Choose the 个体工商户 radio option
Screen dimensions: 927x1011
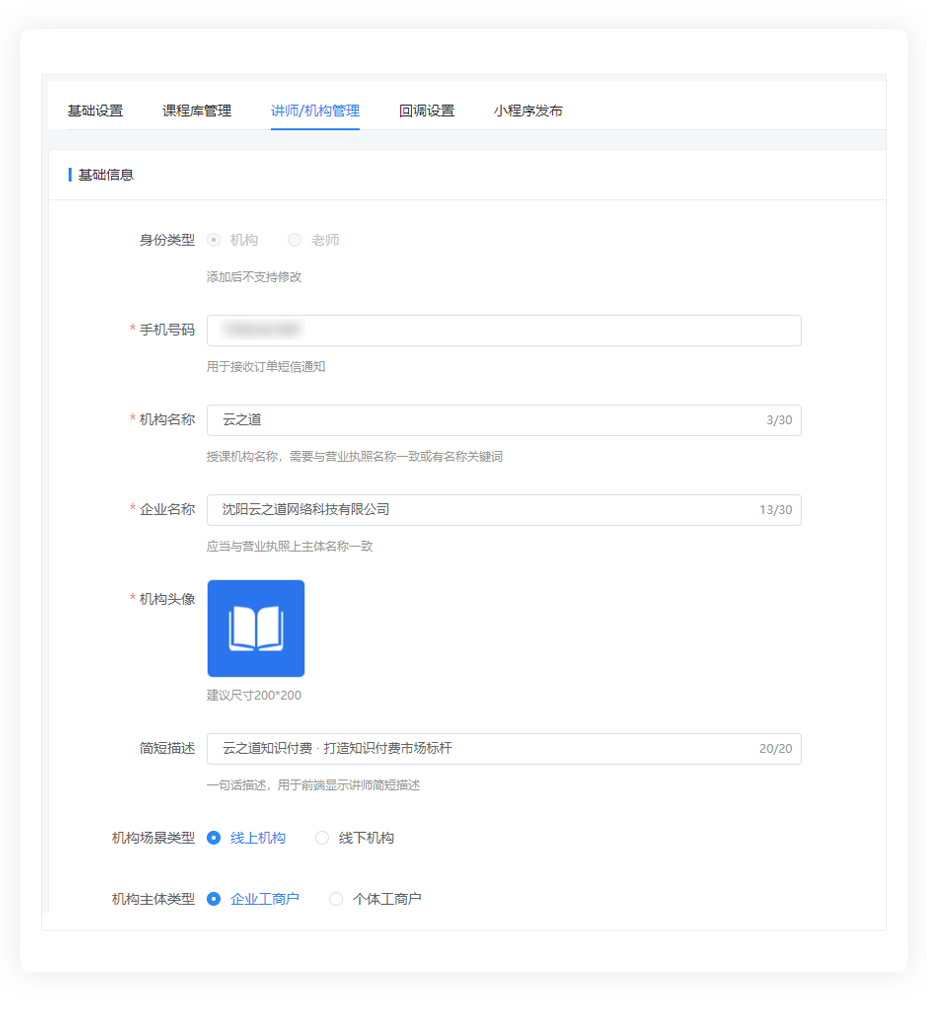336,899
